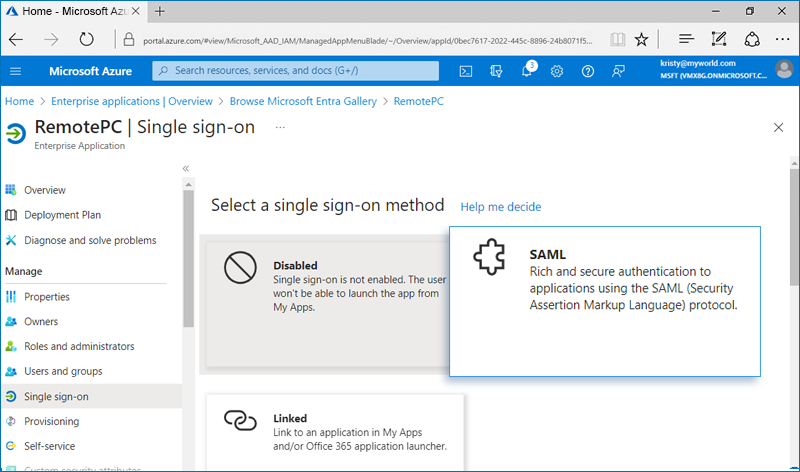This screenshot has height=472, width=800.
Task: Select the Disabled sign-on option card
Action: click(325, 301)
